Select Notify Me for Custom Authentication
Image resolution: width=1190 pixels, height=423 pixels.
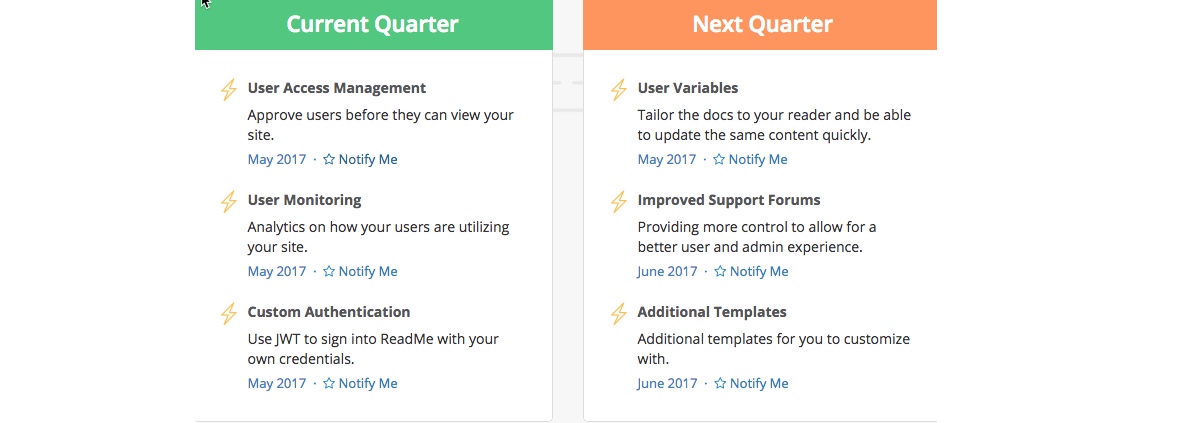(360, 384)
